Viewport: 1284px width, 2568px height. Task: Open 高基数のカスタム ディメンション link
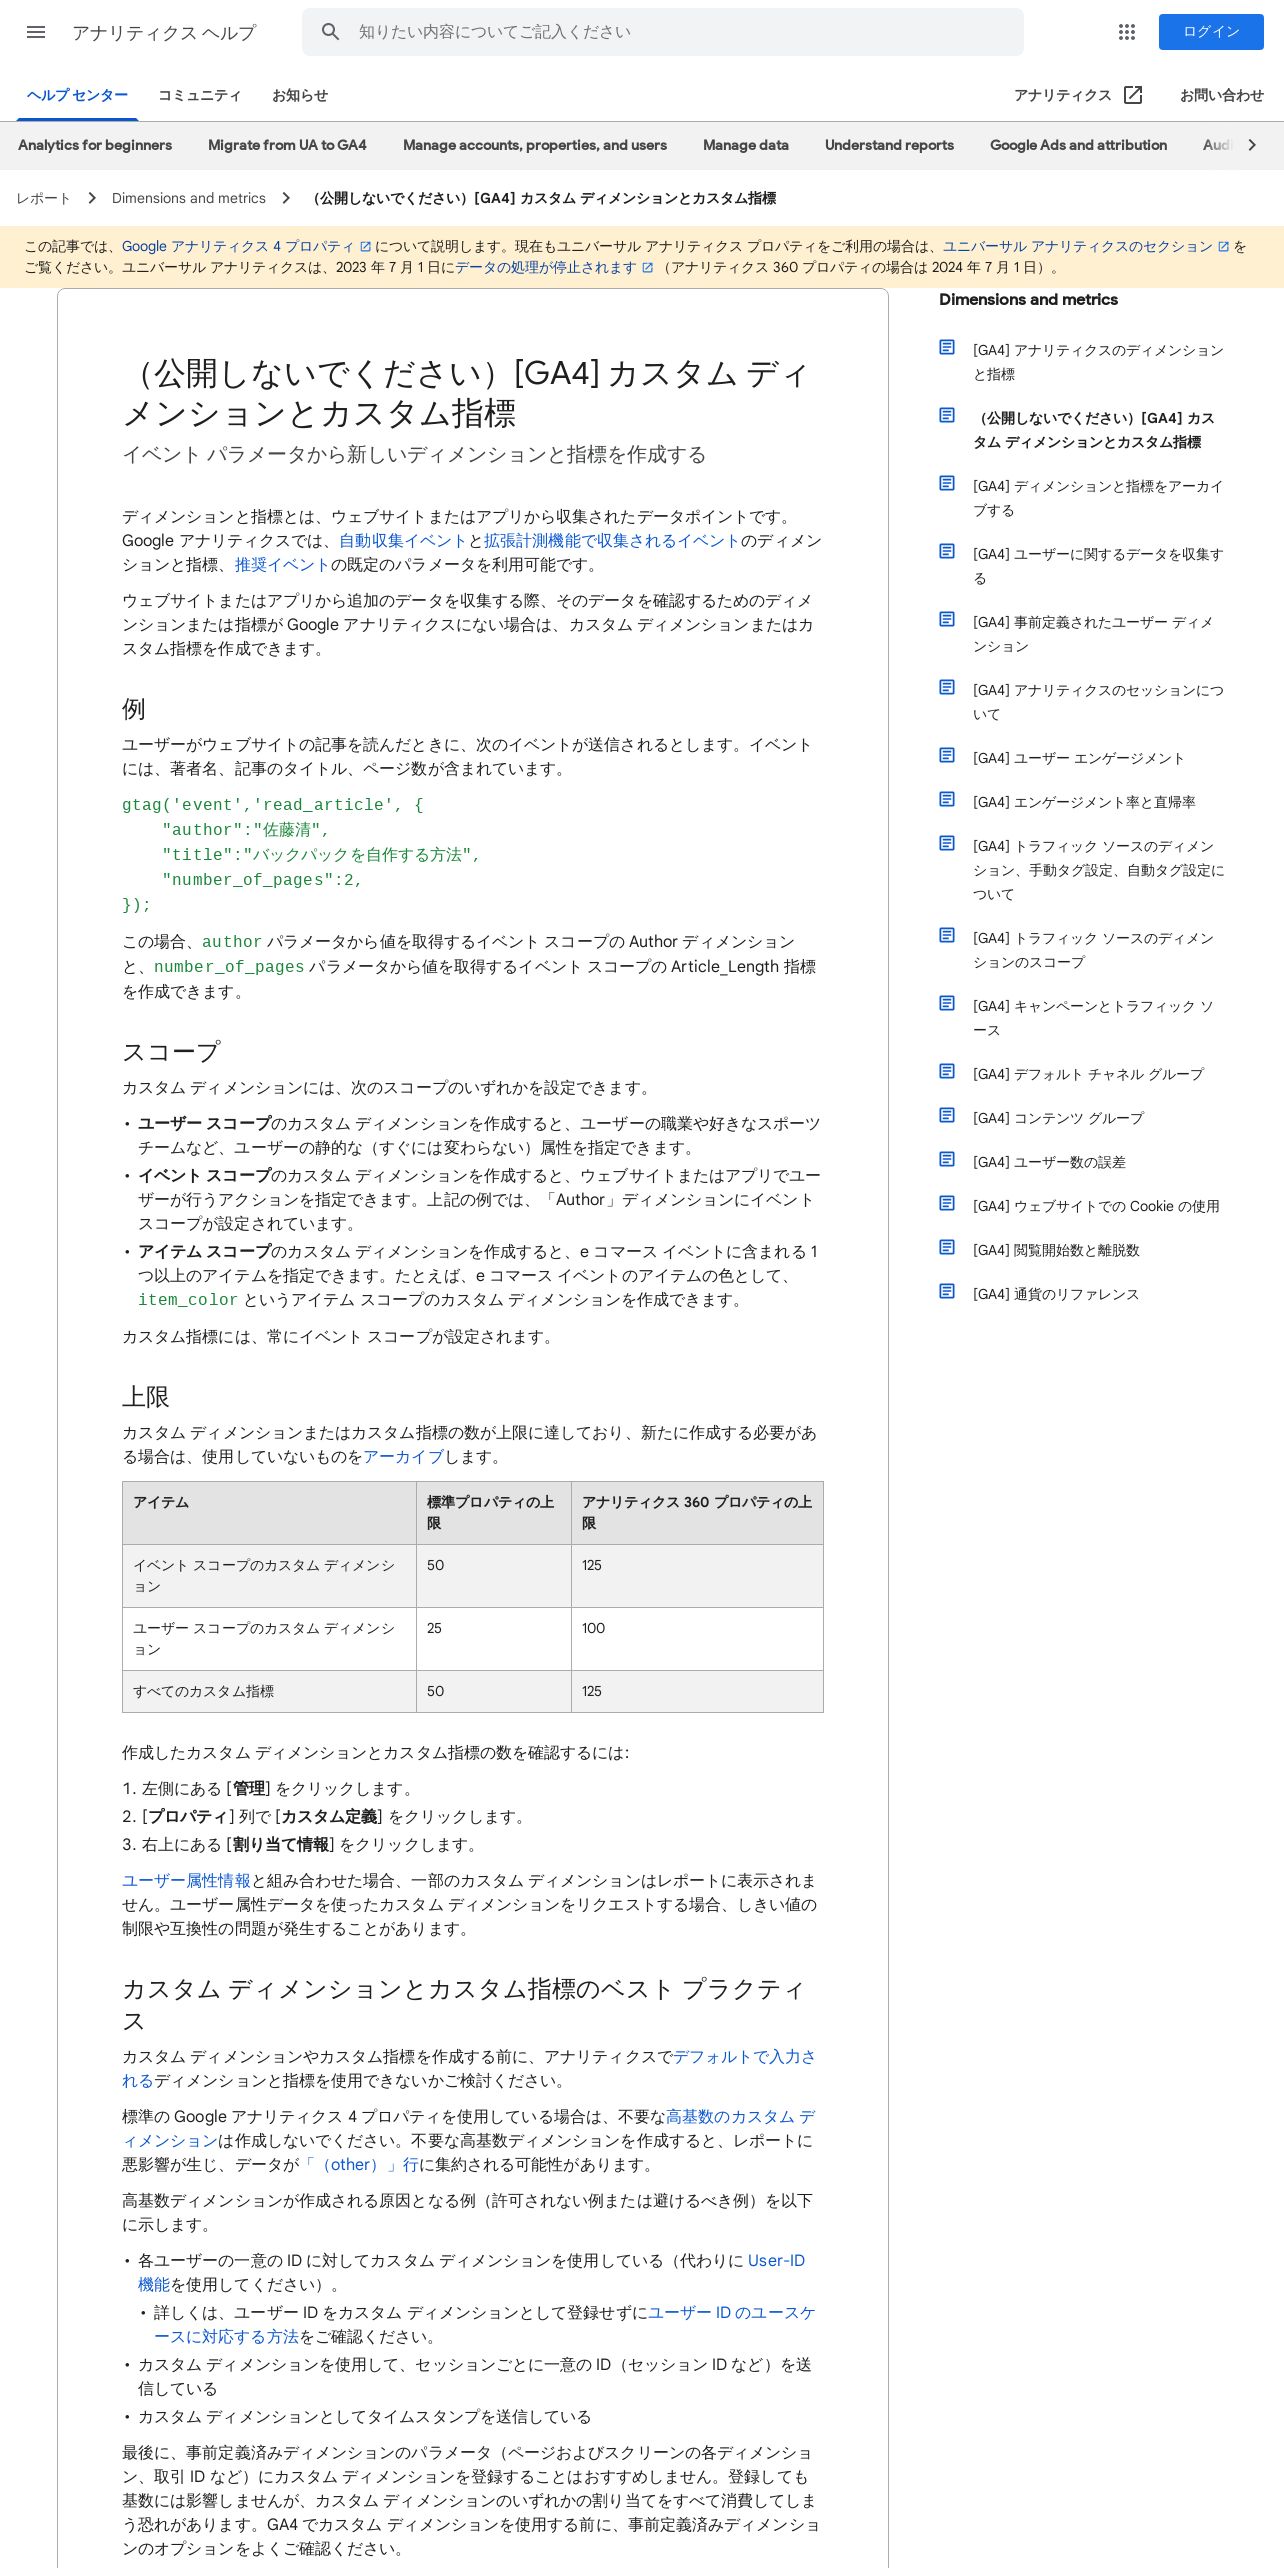740,2117
